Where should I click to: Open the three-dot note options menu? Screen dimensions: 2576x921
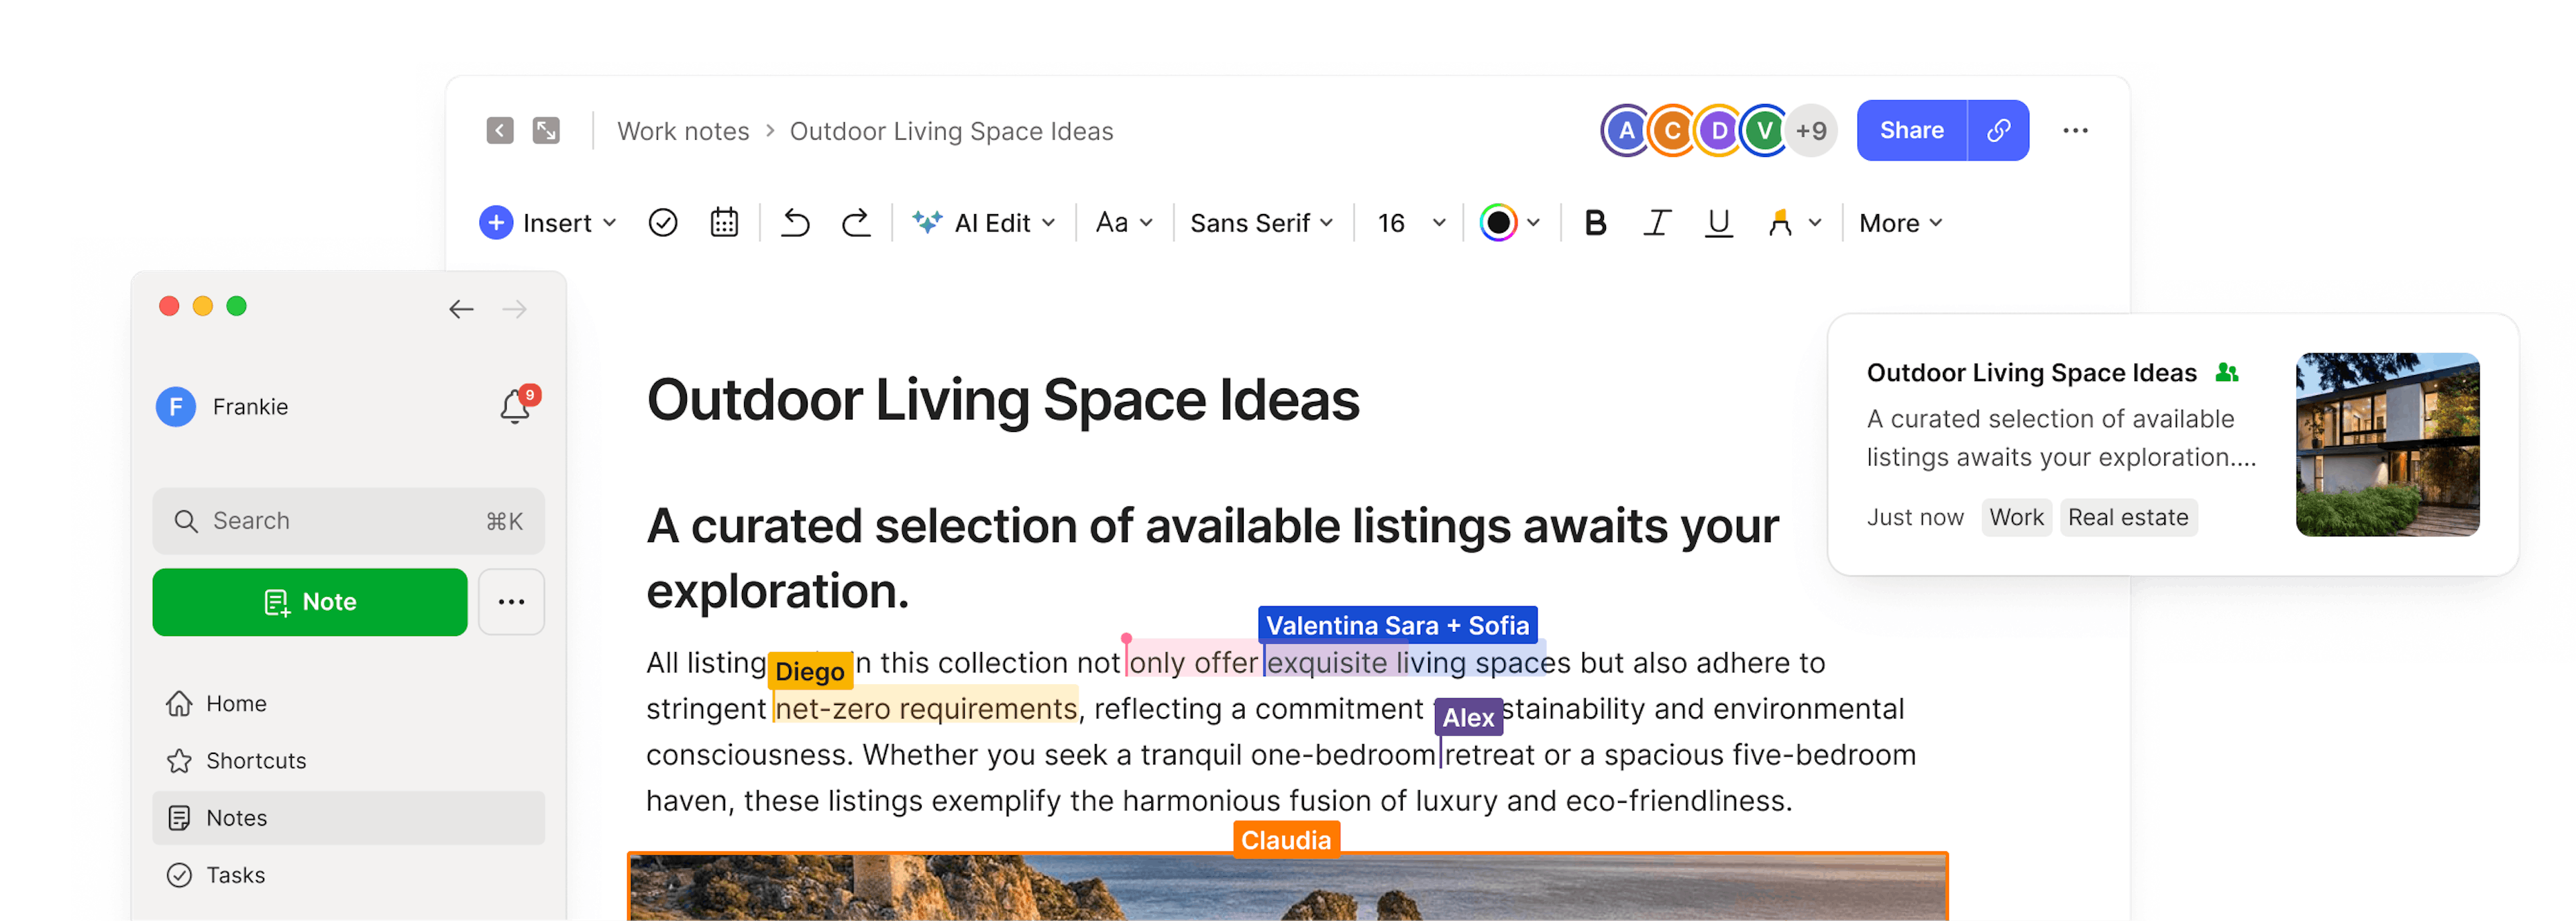2075,130
